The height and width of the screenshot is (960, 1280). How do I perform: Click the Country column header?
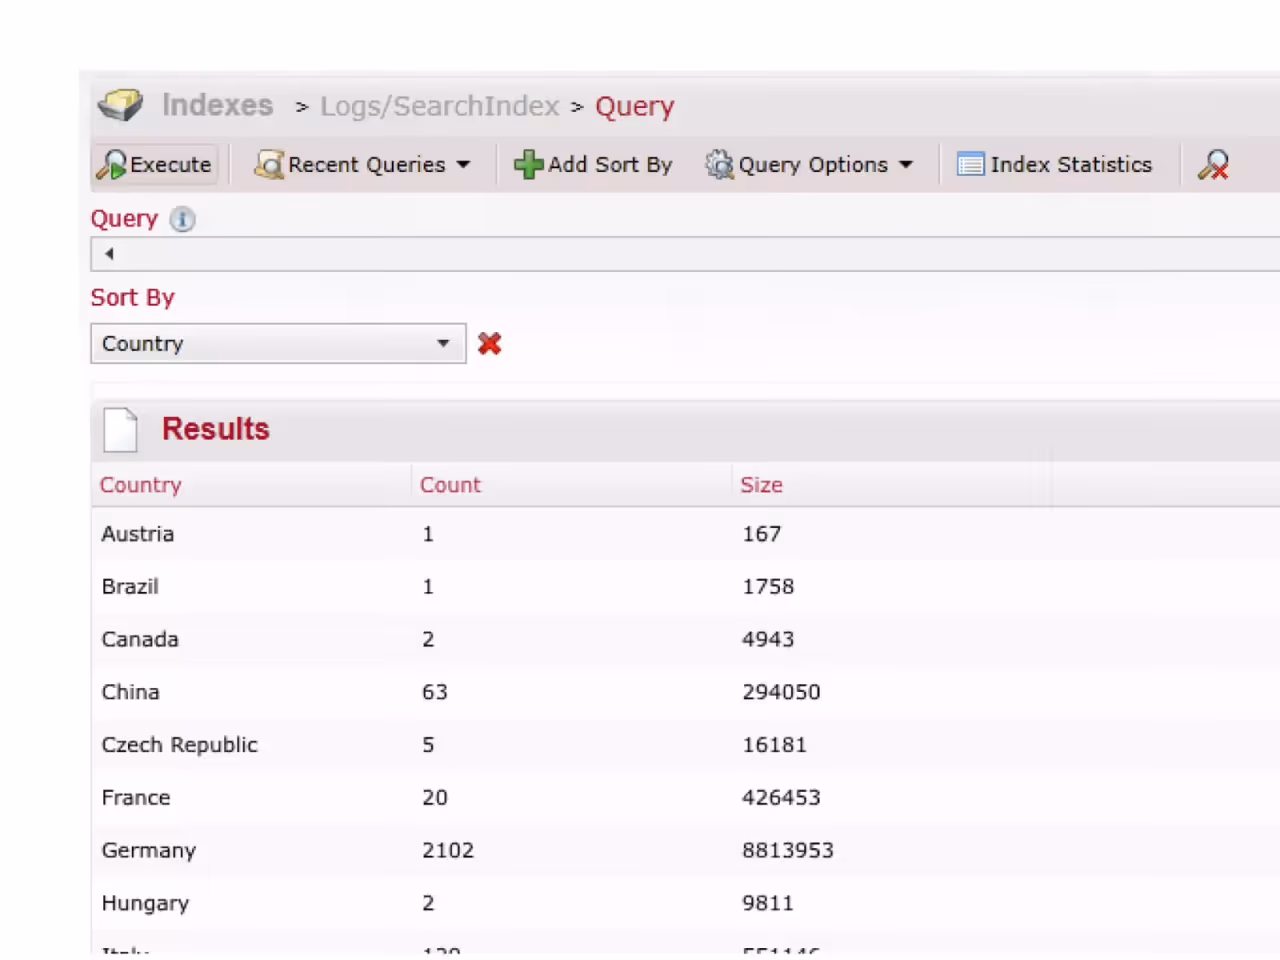tap(140, 485)
